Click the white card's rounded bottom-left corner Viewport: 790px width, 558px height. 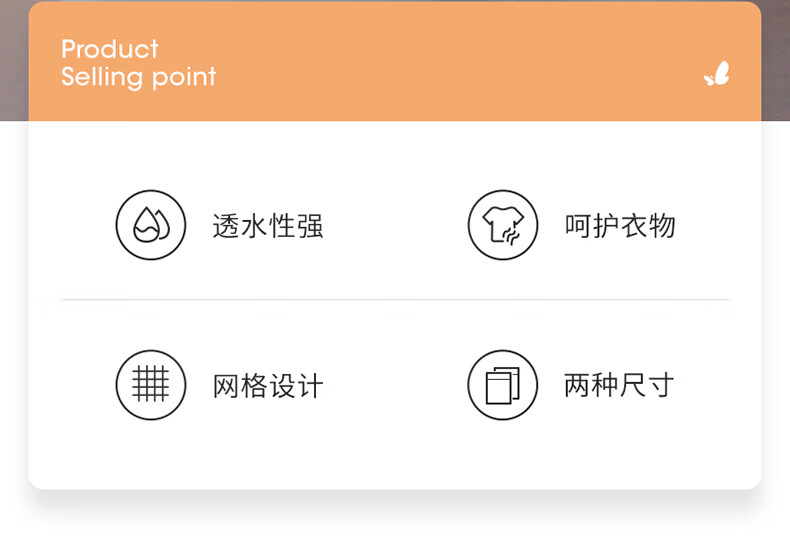38,480
